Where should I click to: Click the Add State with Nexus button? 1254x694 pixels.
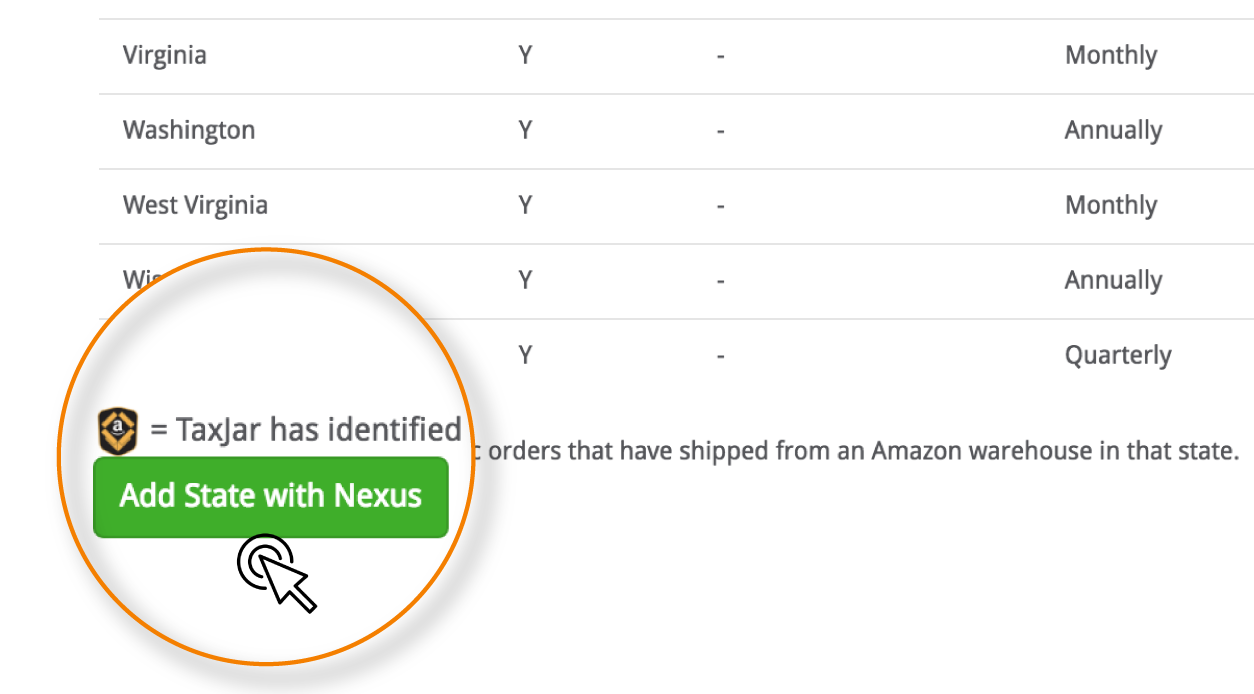click(x=270, y=497)
